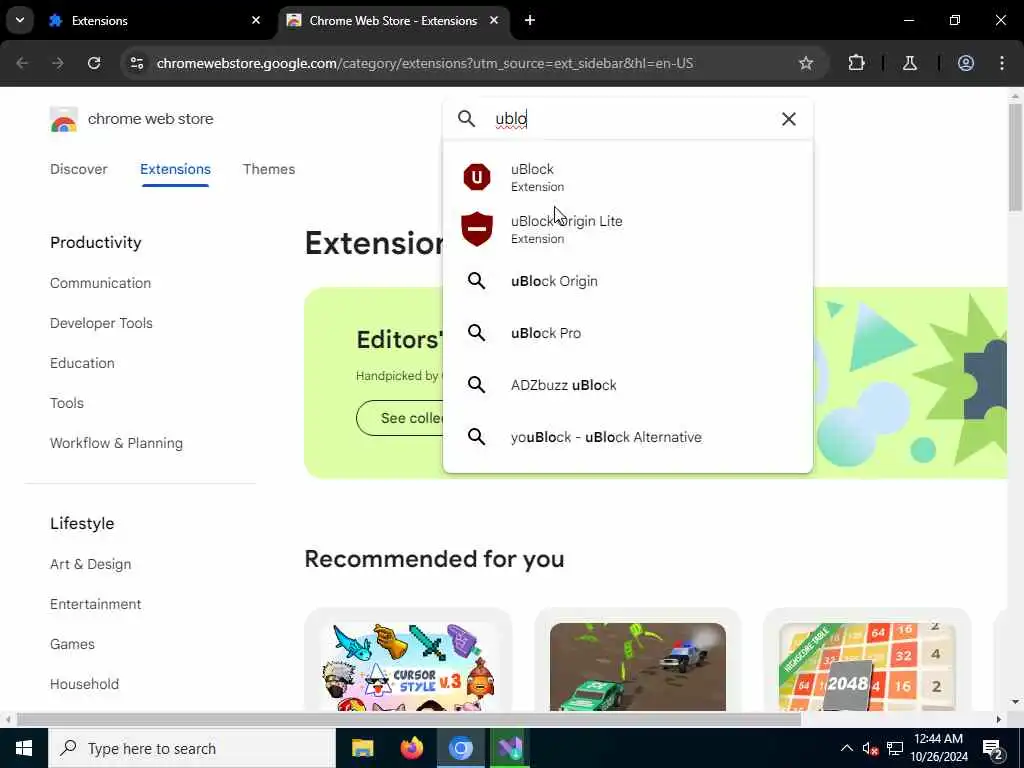
Task: Choose the uBlock Origin search suggestion
Action: pos(628,281)
